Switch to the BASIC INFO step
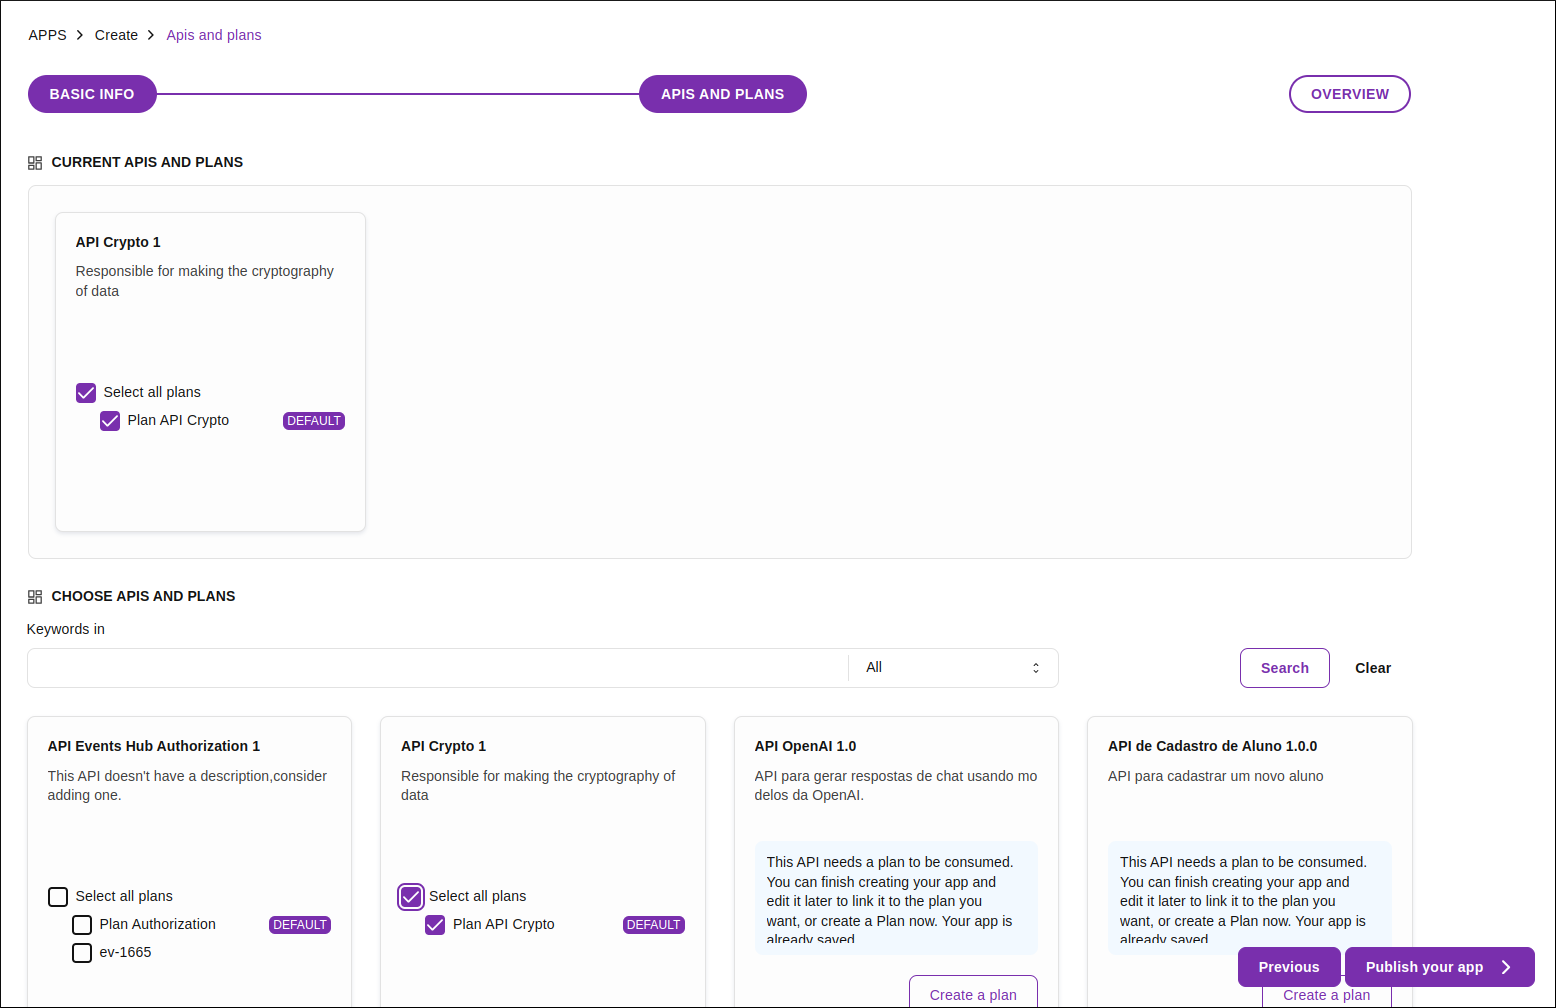This screenshot has height=1008, width=1556. pyautogui.click(x=92, y=93)
